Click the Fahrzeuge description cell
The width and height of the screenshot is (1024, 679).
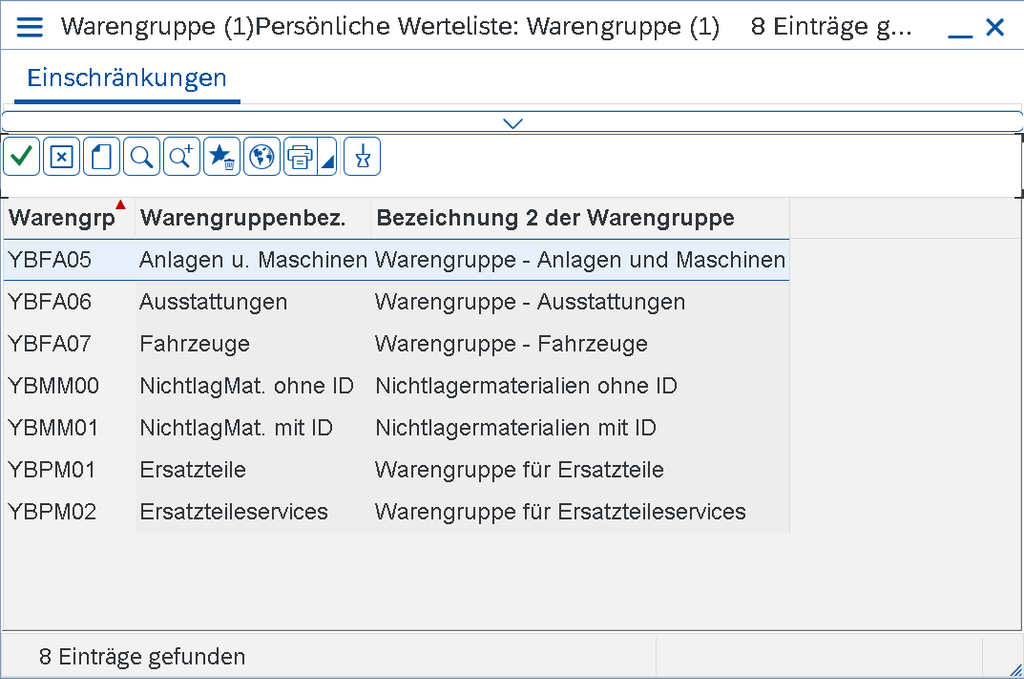tap(253, 343)
